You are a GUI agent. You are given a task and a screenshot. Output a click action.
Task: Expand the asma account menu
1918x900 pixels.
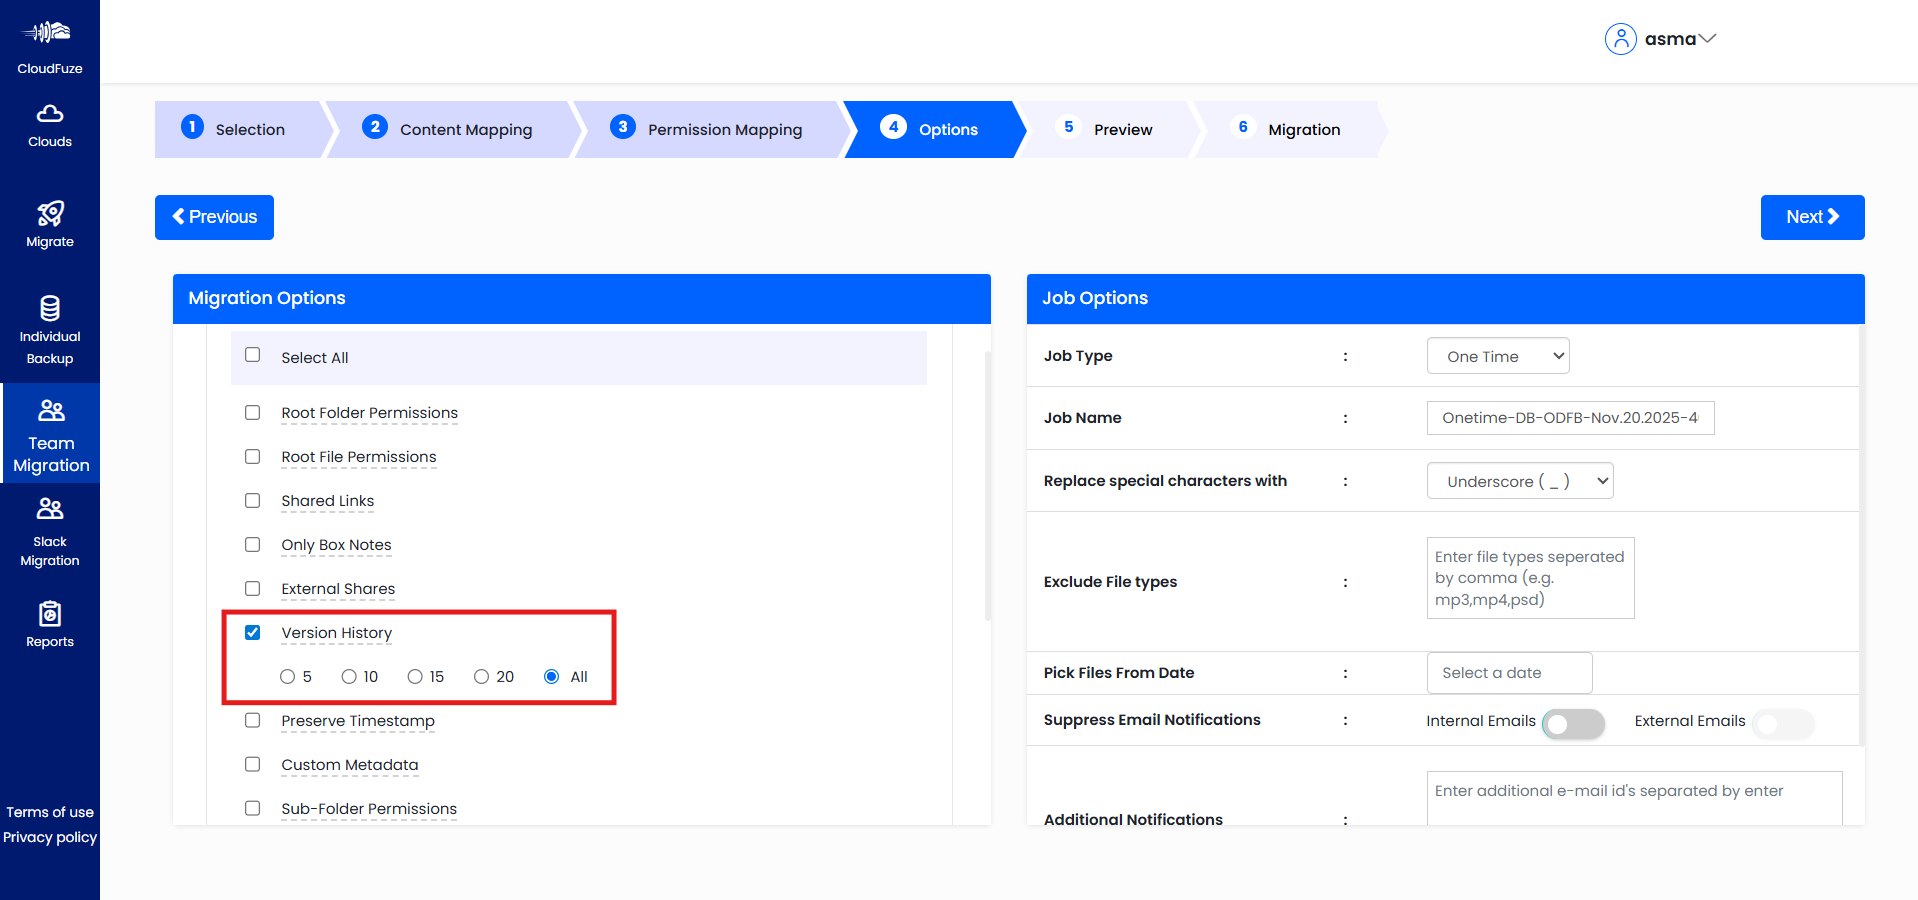[1706, 39]
